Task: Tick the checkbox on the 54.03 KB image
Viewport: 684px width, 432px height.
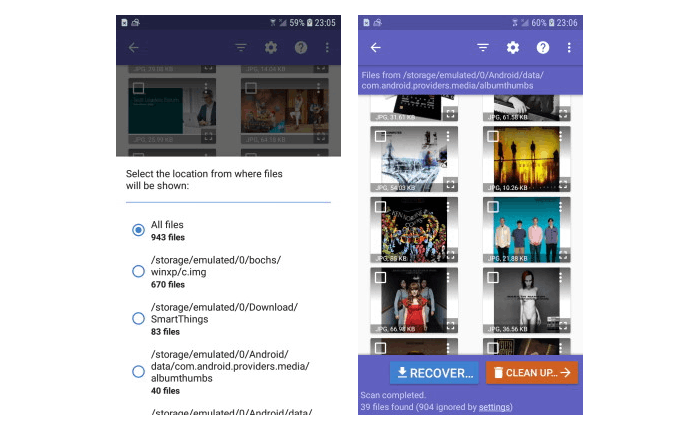Action: tap(380, 137)
